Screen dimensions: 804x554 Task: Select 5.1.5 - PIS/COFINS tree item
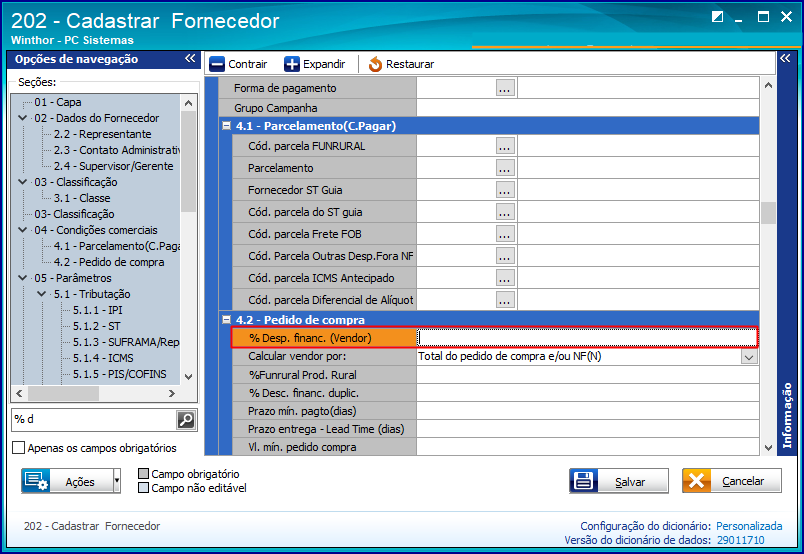click(119, 374)
